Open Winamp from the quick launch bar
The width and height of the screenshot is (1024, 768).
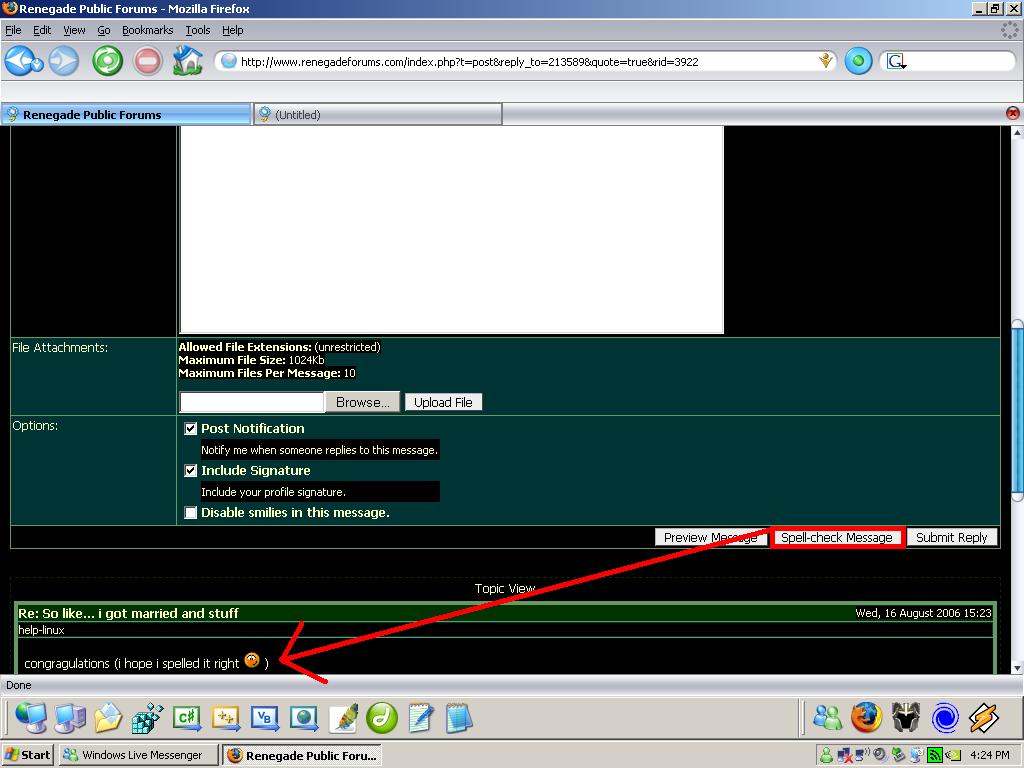pos(984,717)
